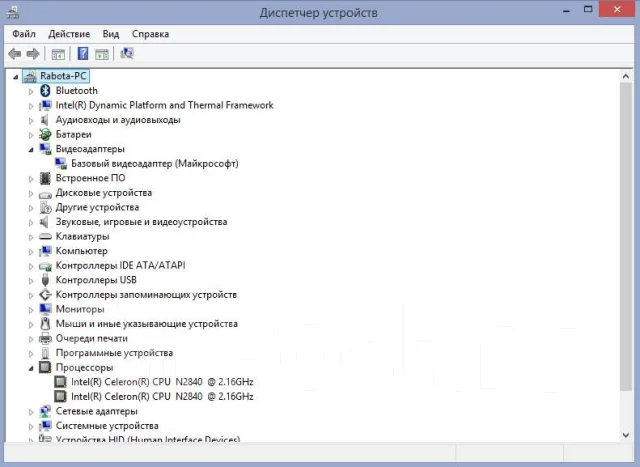Screen dimensions: 640x467
Task: Select the Другие устройства label
Action: (97, 207)
